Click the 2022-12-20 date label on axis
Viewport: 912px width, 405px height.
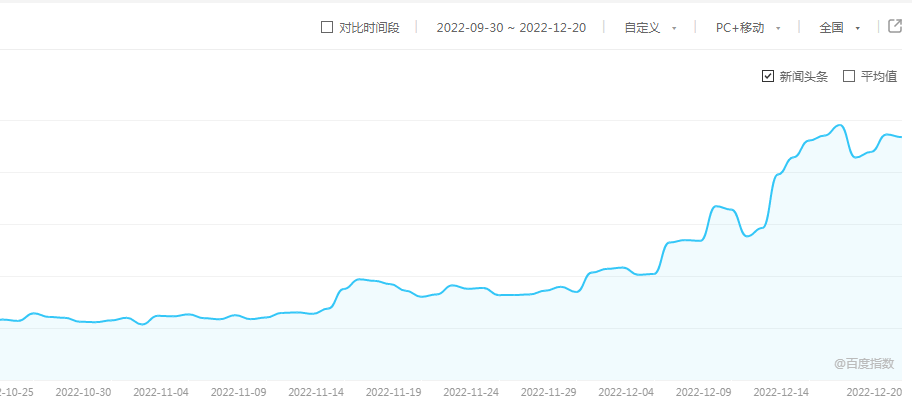875,392
